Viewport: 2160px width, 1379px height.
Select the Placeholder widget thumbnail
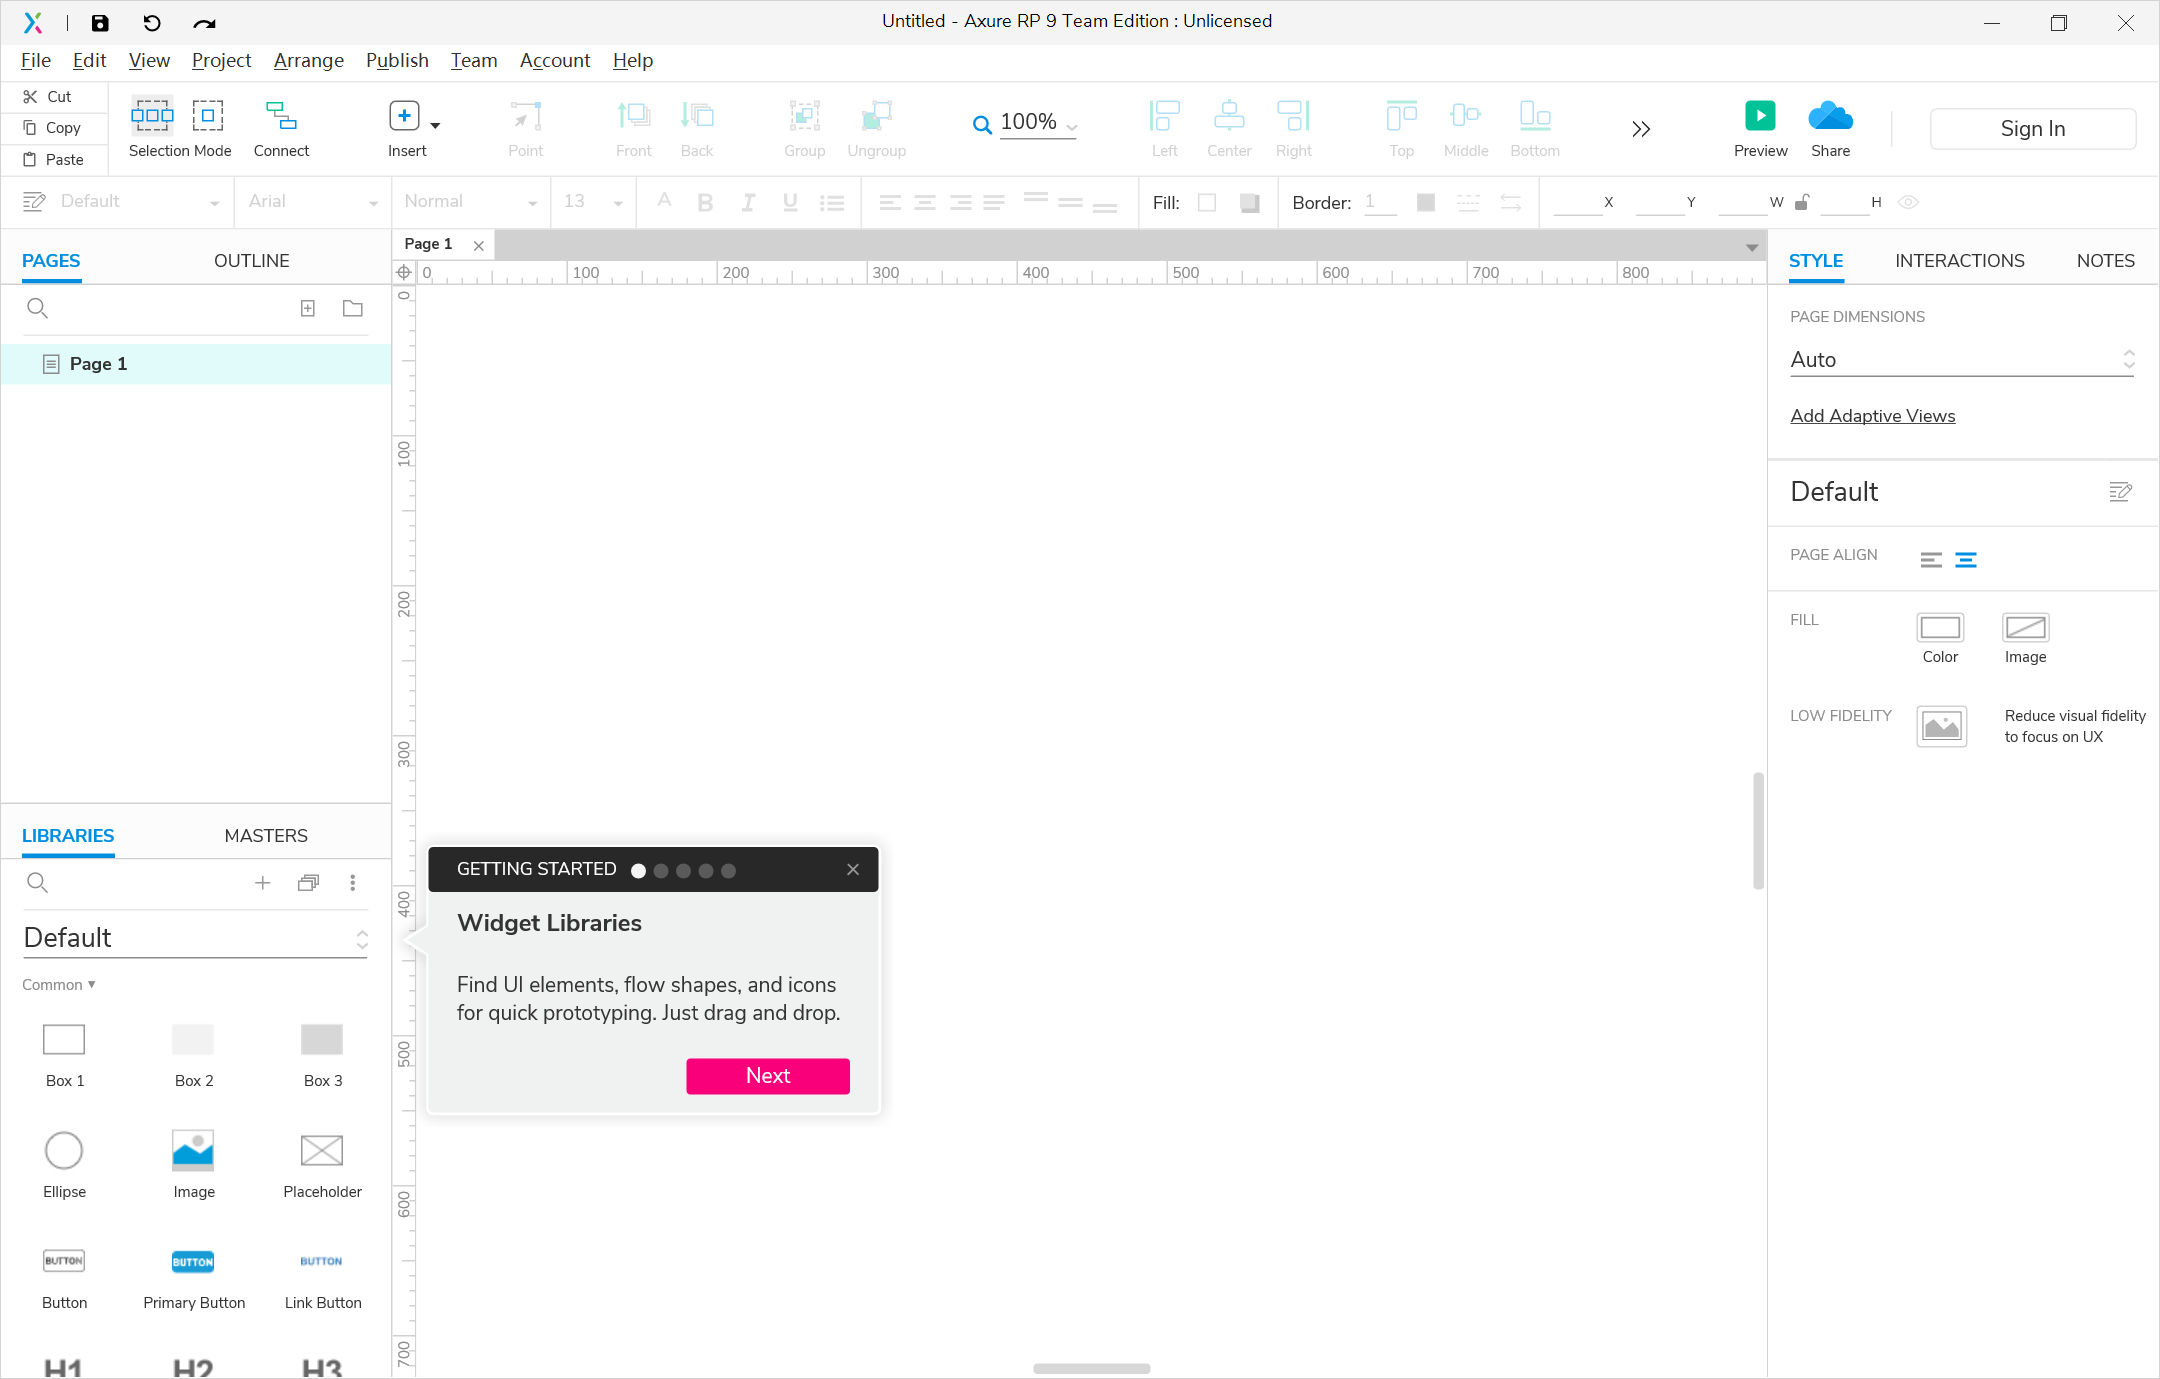point(322,1151)
